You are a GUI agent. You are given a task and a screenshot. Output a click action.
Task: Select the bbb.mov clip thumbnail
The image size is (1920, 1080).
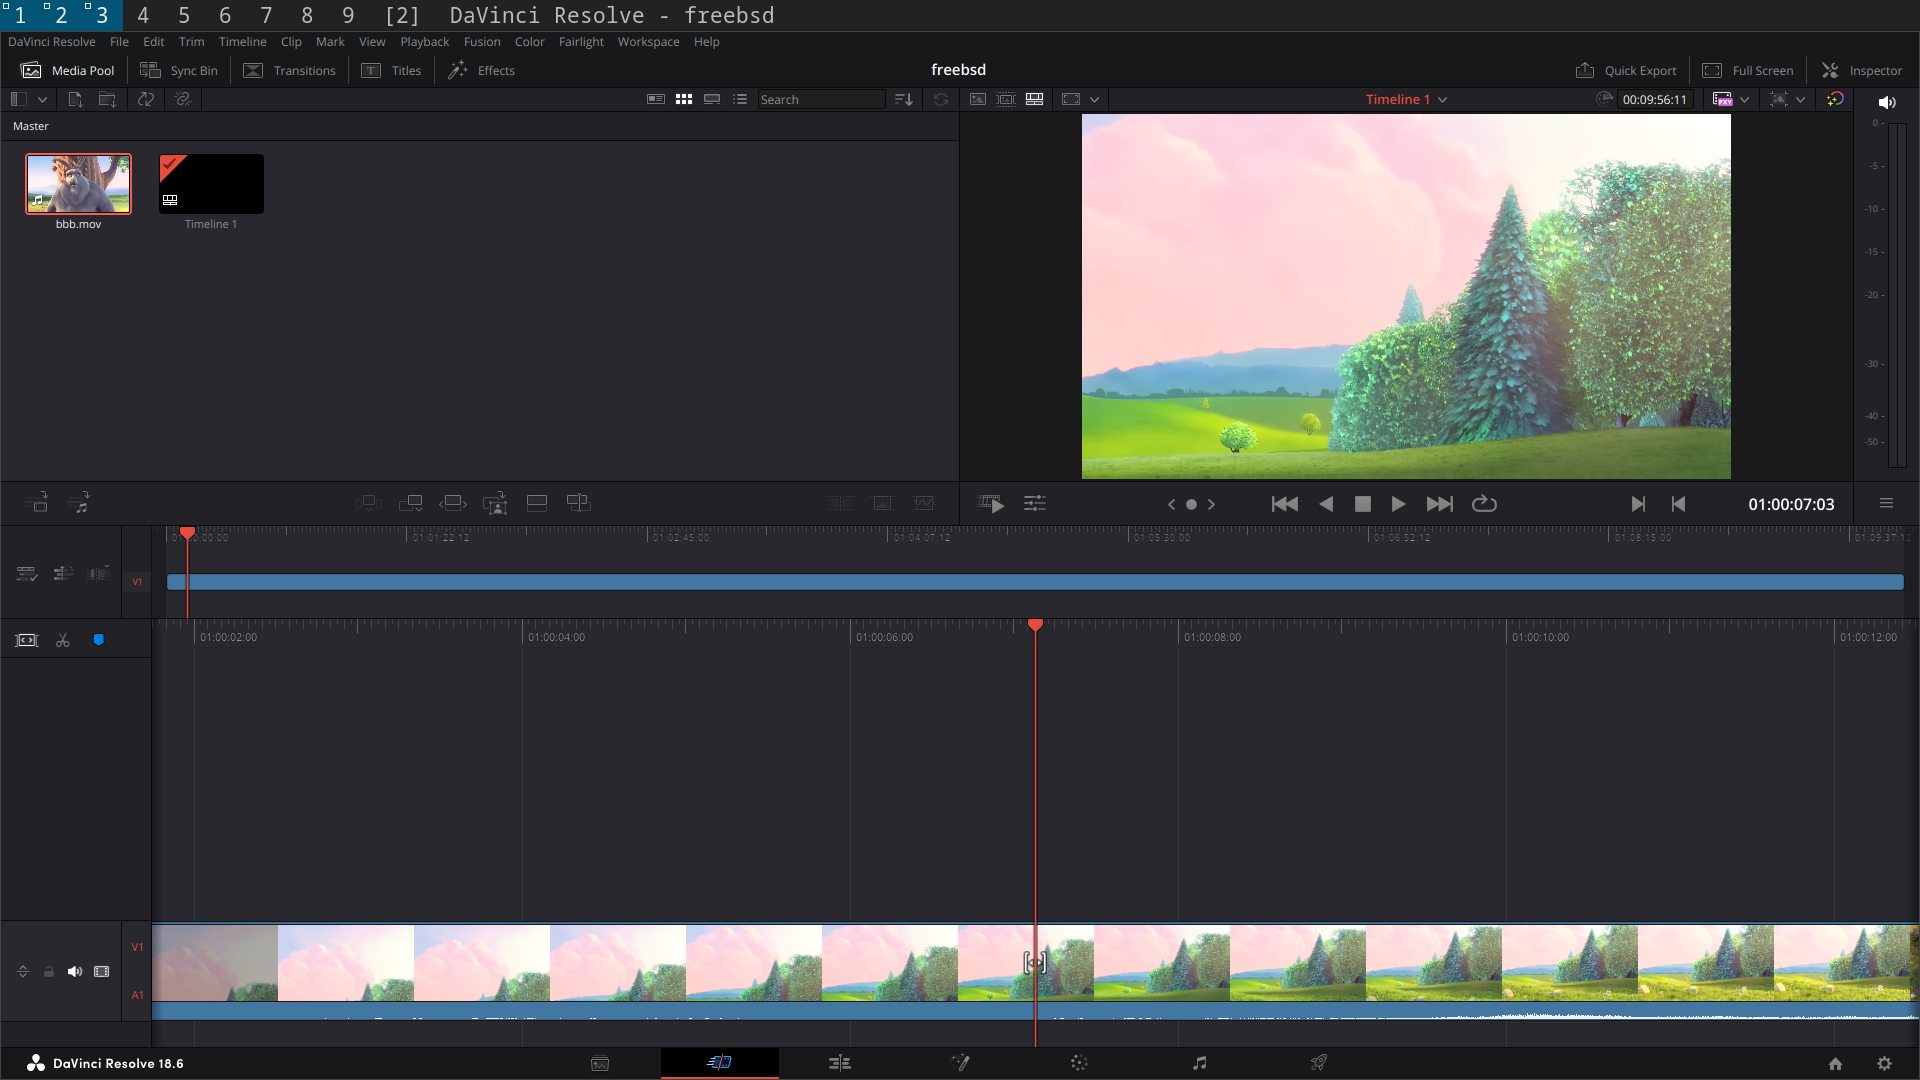(x=78, y=184)
